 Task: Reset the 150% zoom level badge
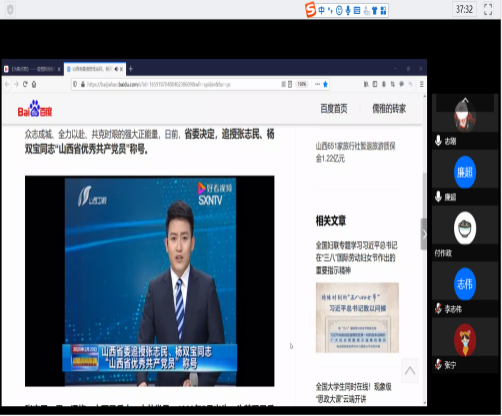pos(302,84)
